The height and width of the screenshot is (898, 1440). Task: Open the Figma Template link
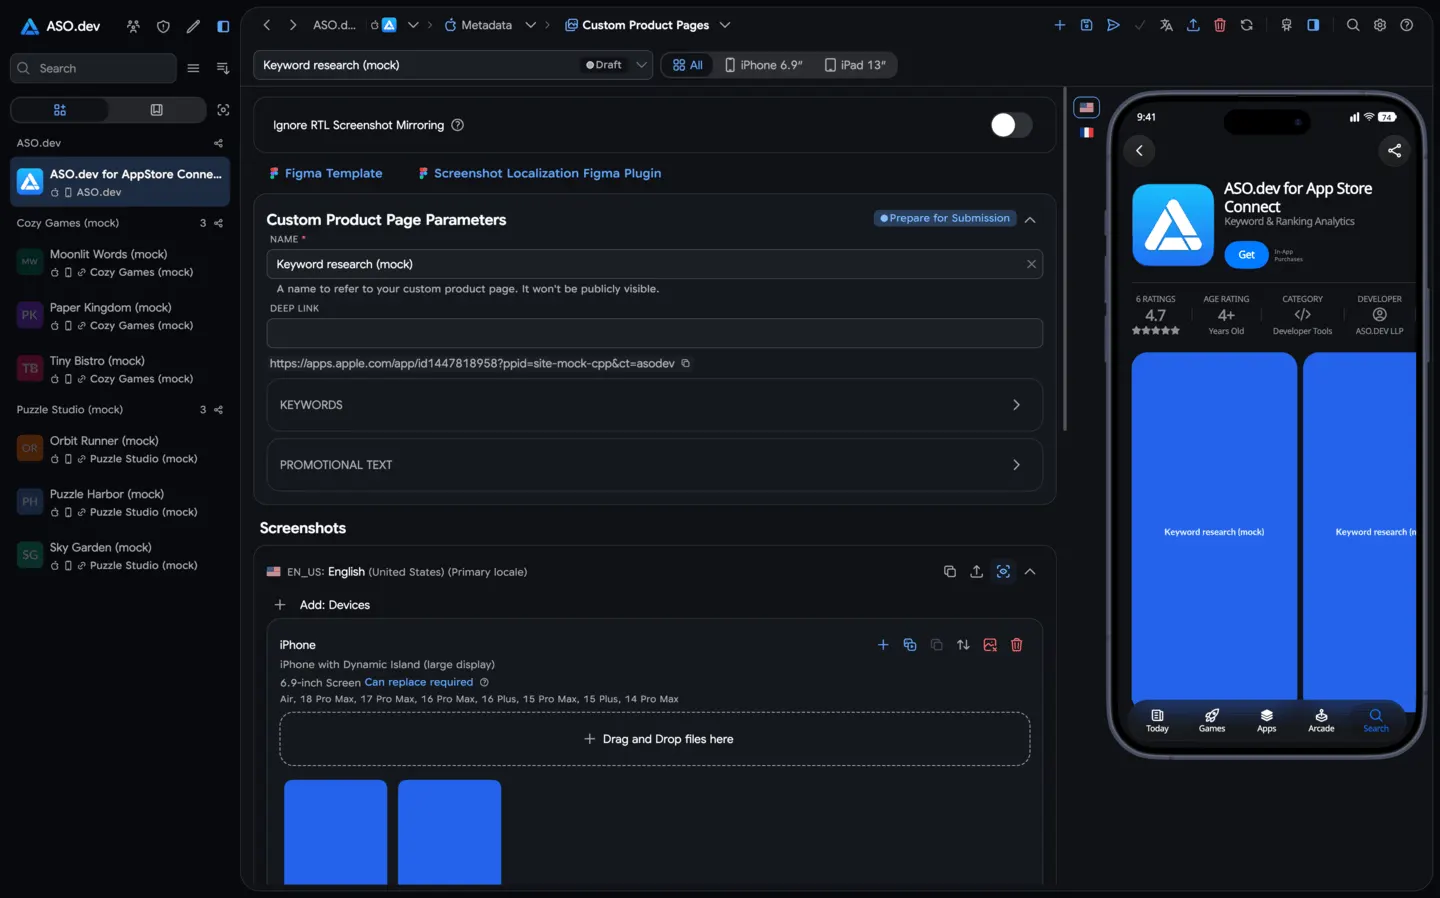[326, 173]
